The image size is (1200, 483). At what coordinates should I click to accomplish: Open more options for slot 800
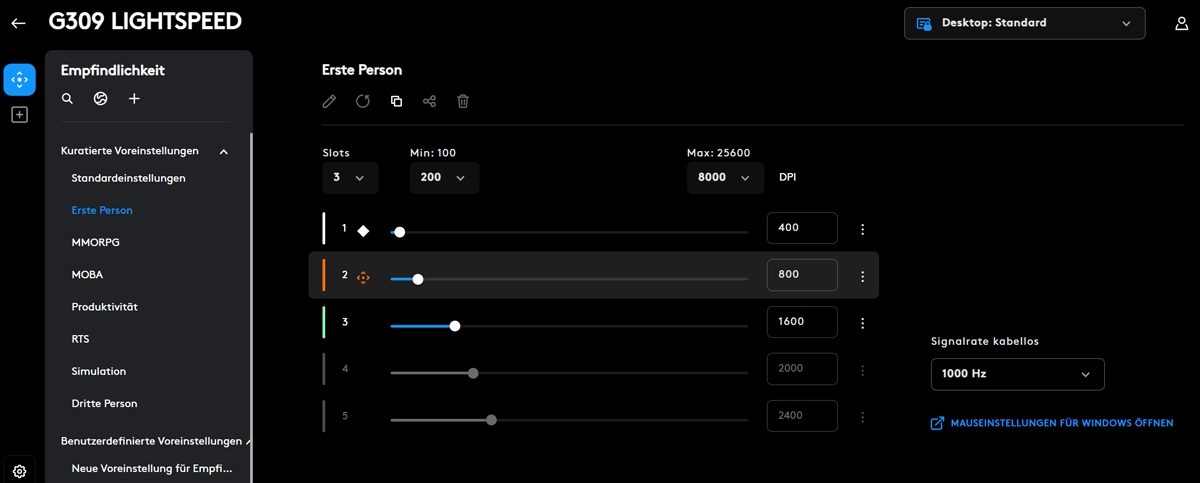(x=862, y=276)
